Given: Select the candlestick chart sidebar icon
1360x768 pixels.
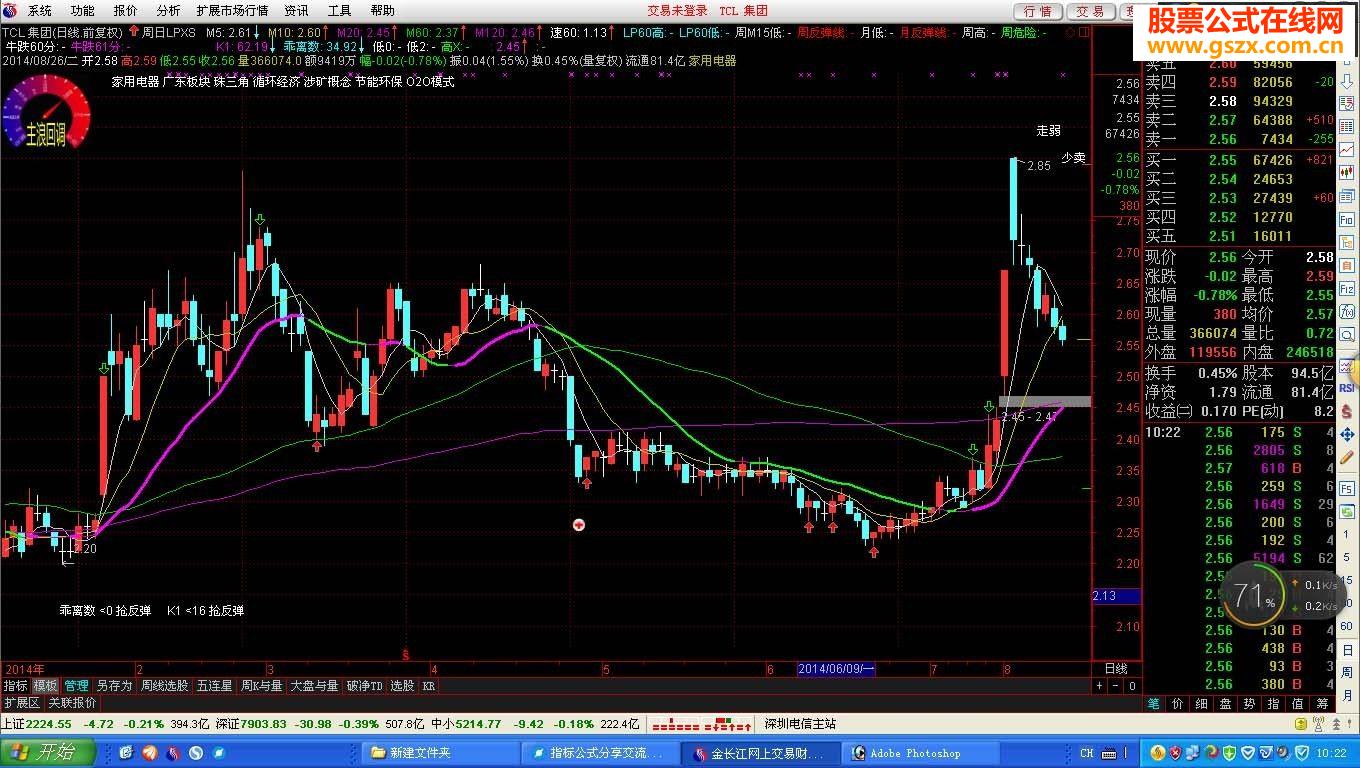Looking at the screenshot, I should (1346, 171).
